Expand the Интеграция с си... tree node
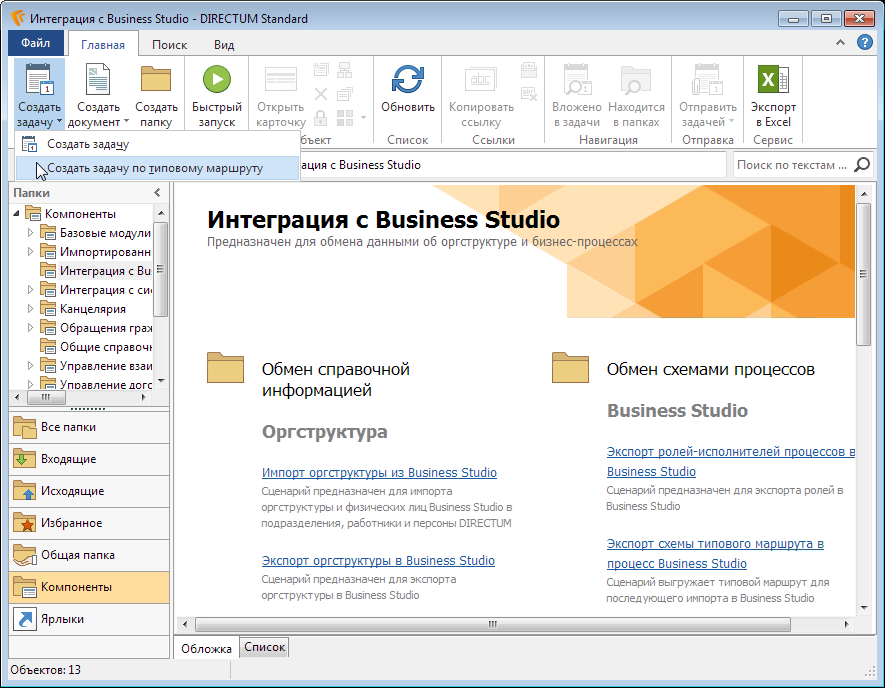Viewport: 885px width, 688px height. (x=30, y=290)
